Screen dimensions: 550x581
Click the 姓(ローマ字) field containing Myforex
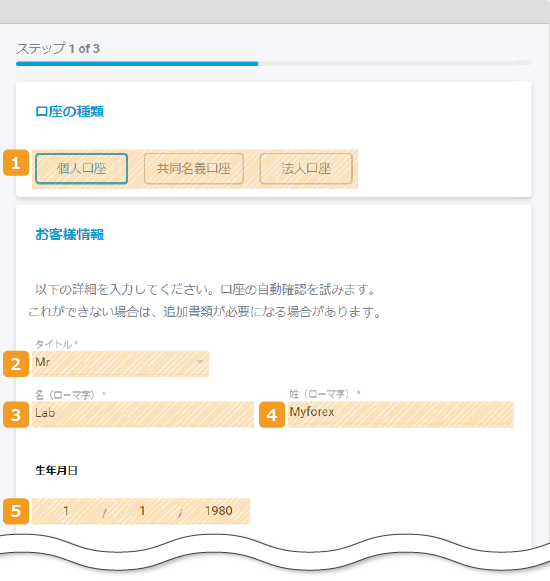point(401,414)
